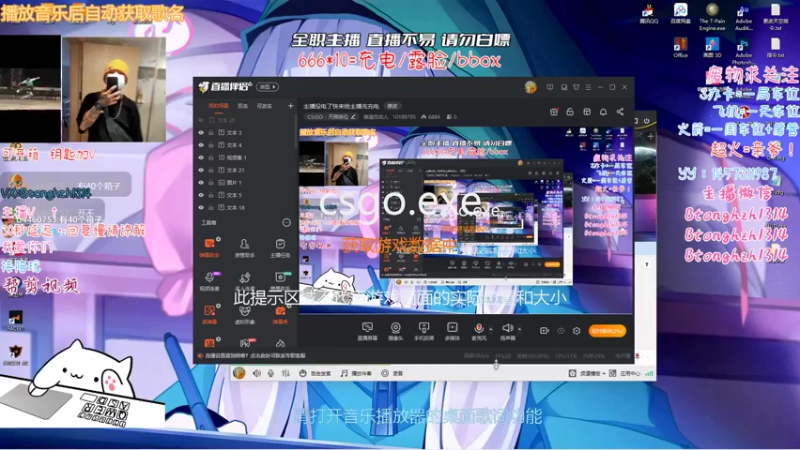This screenshot has height=450, width=800.
Task: Open the 弹幕助手 tool in the toolbox
Action: pyautogui.click(x=210, y=247)
